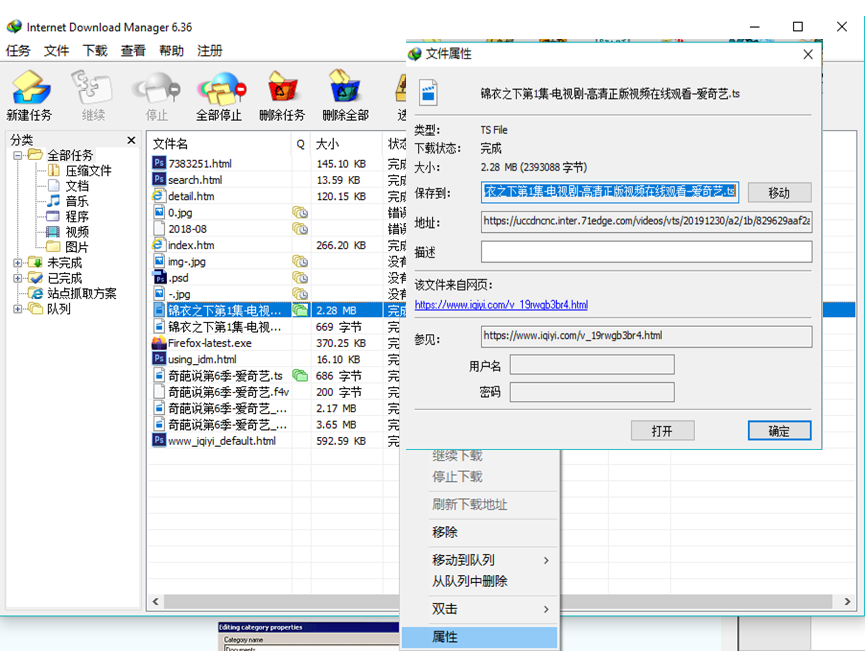Expand the 已完成 tree node
Viewport: 865px width, 651px height.
[x=18, y=278]
